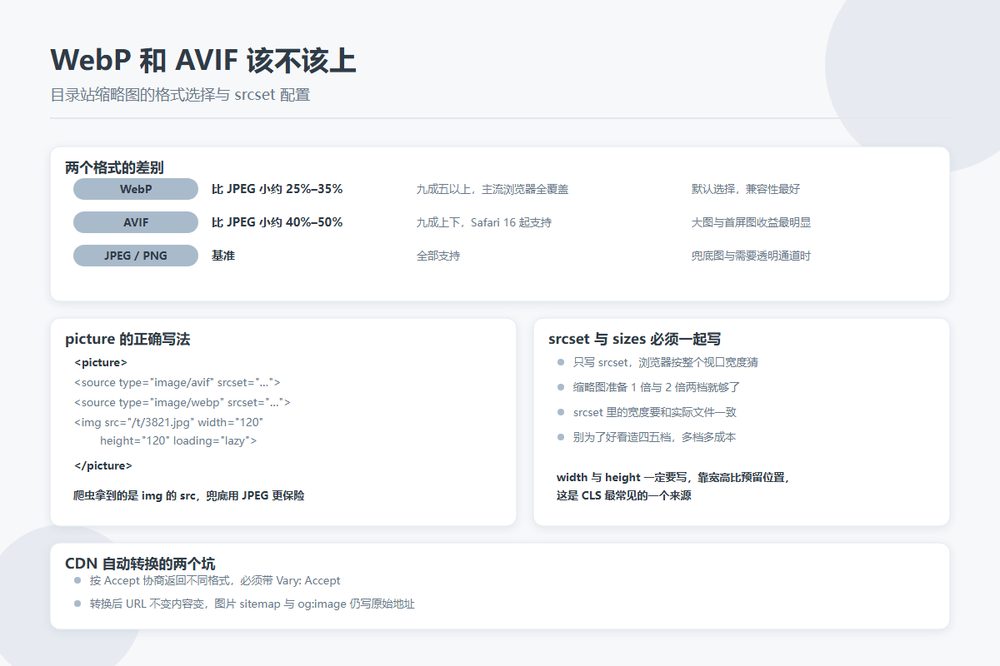1000x666 pixels.
Task: Click bullet '别为了好看造四五档，多档多成本'
Action: pyautogui.click(x=654, y=437)
